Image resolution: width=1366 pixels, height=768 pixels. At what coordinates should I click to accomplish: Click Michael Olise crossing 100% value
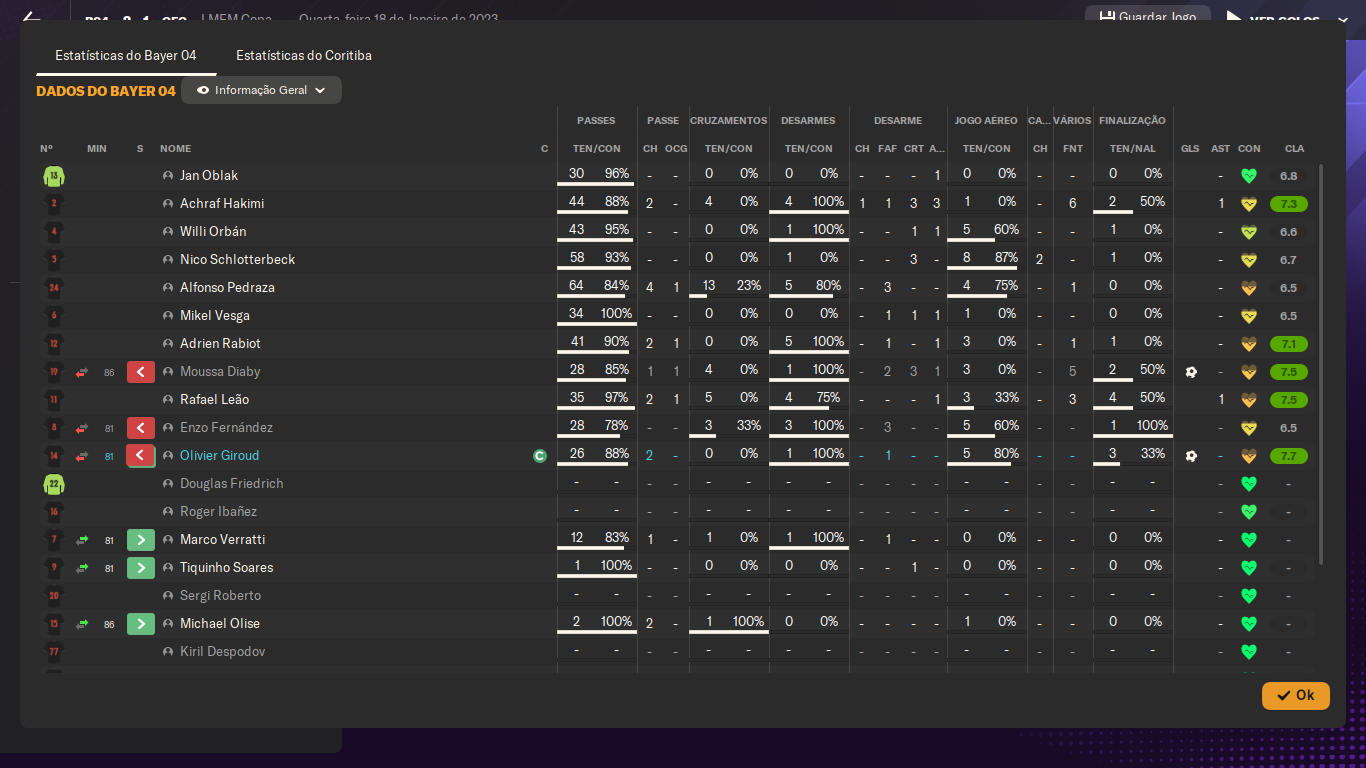[x=748, y=621]
